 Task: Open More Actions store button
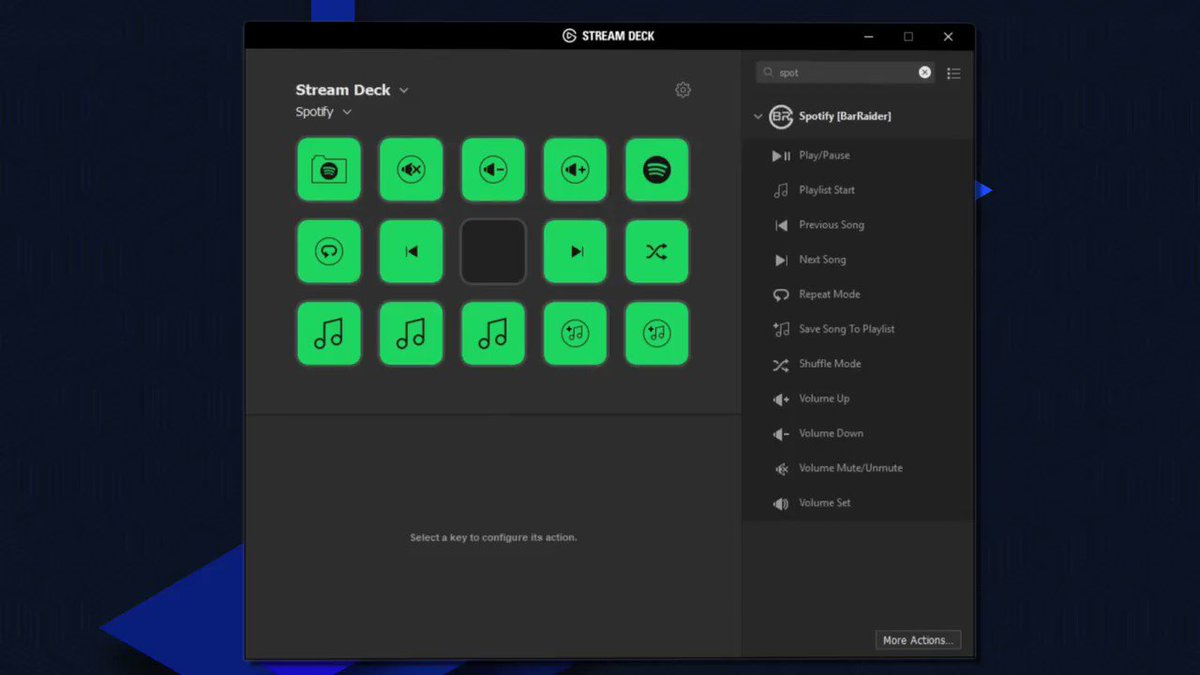(918, 640)
